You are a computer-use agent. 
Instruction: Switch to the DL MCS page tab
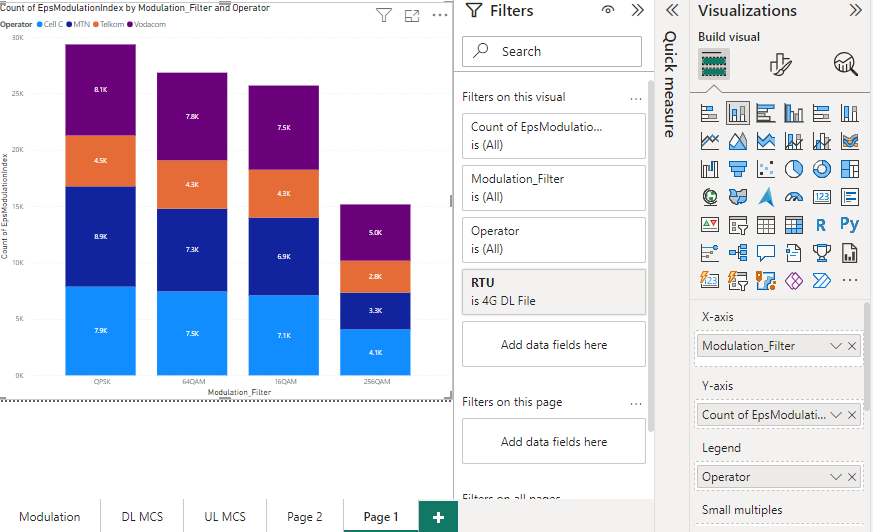pos(142,516)
